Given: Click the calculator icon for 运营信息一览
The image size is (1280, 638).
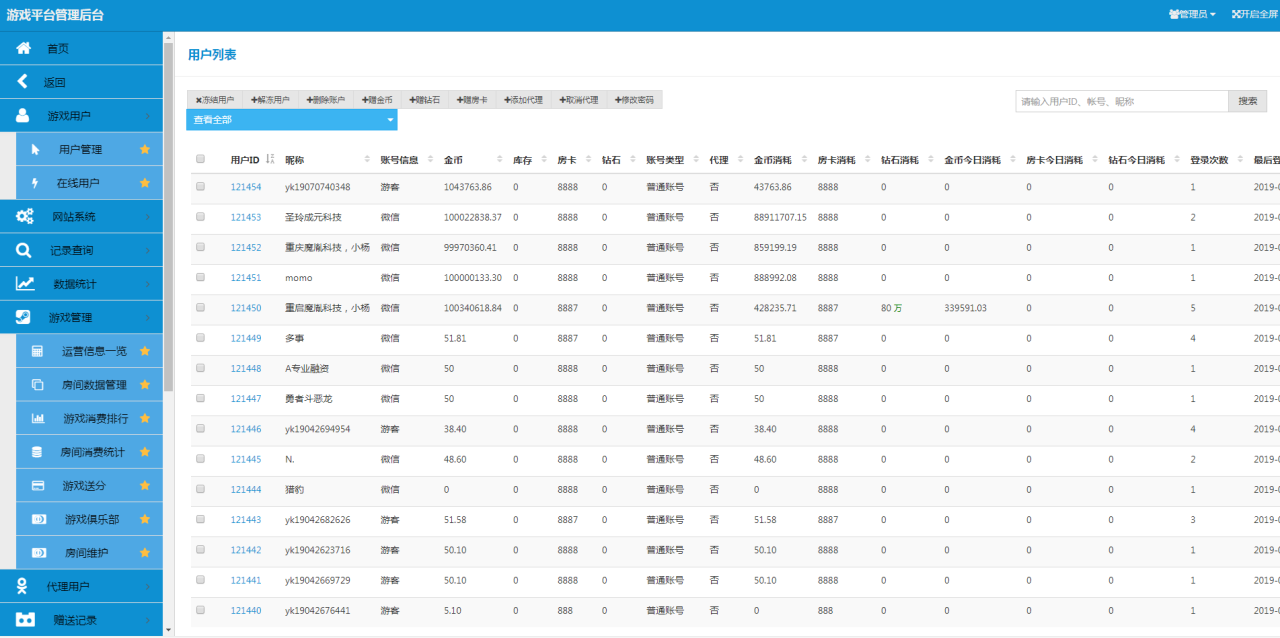Looking at the screenshot, I should (37, 351).
